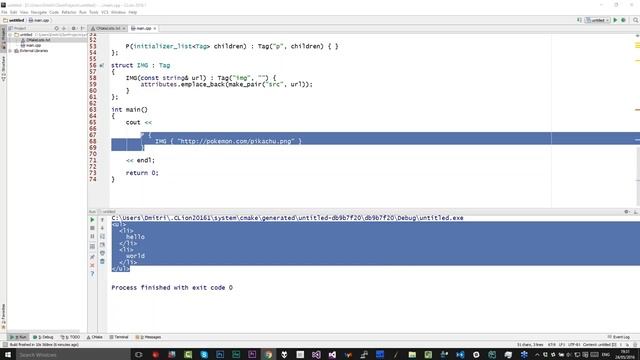
Task: Open Search Everywhere magnifier icon
Action: click(636, 20)
